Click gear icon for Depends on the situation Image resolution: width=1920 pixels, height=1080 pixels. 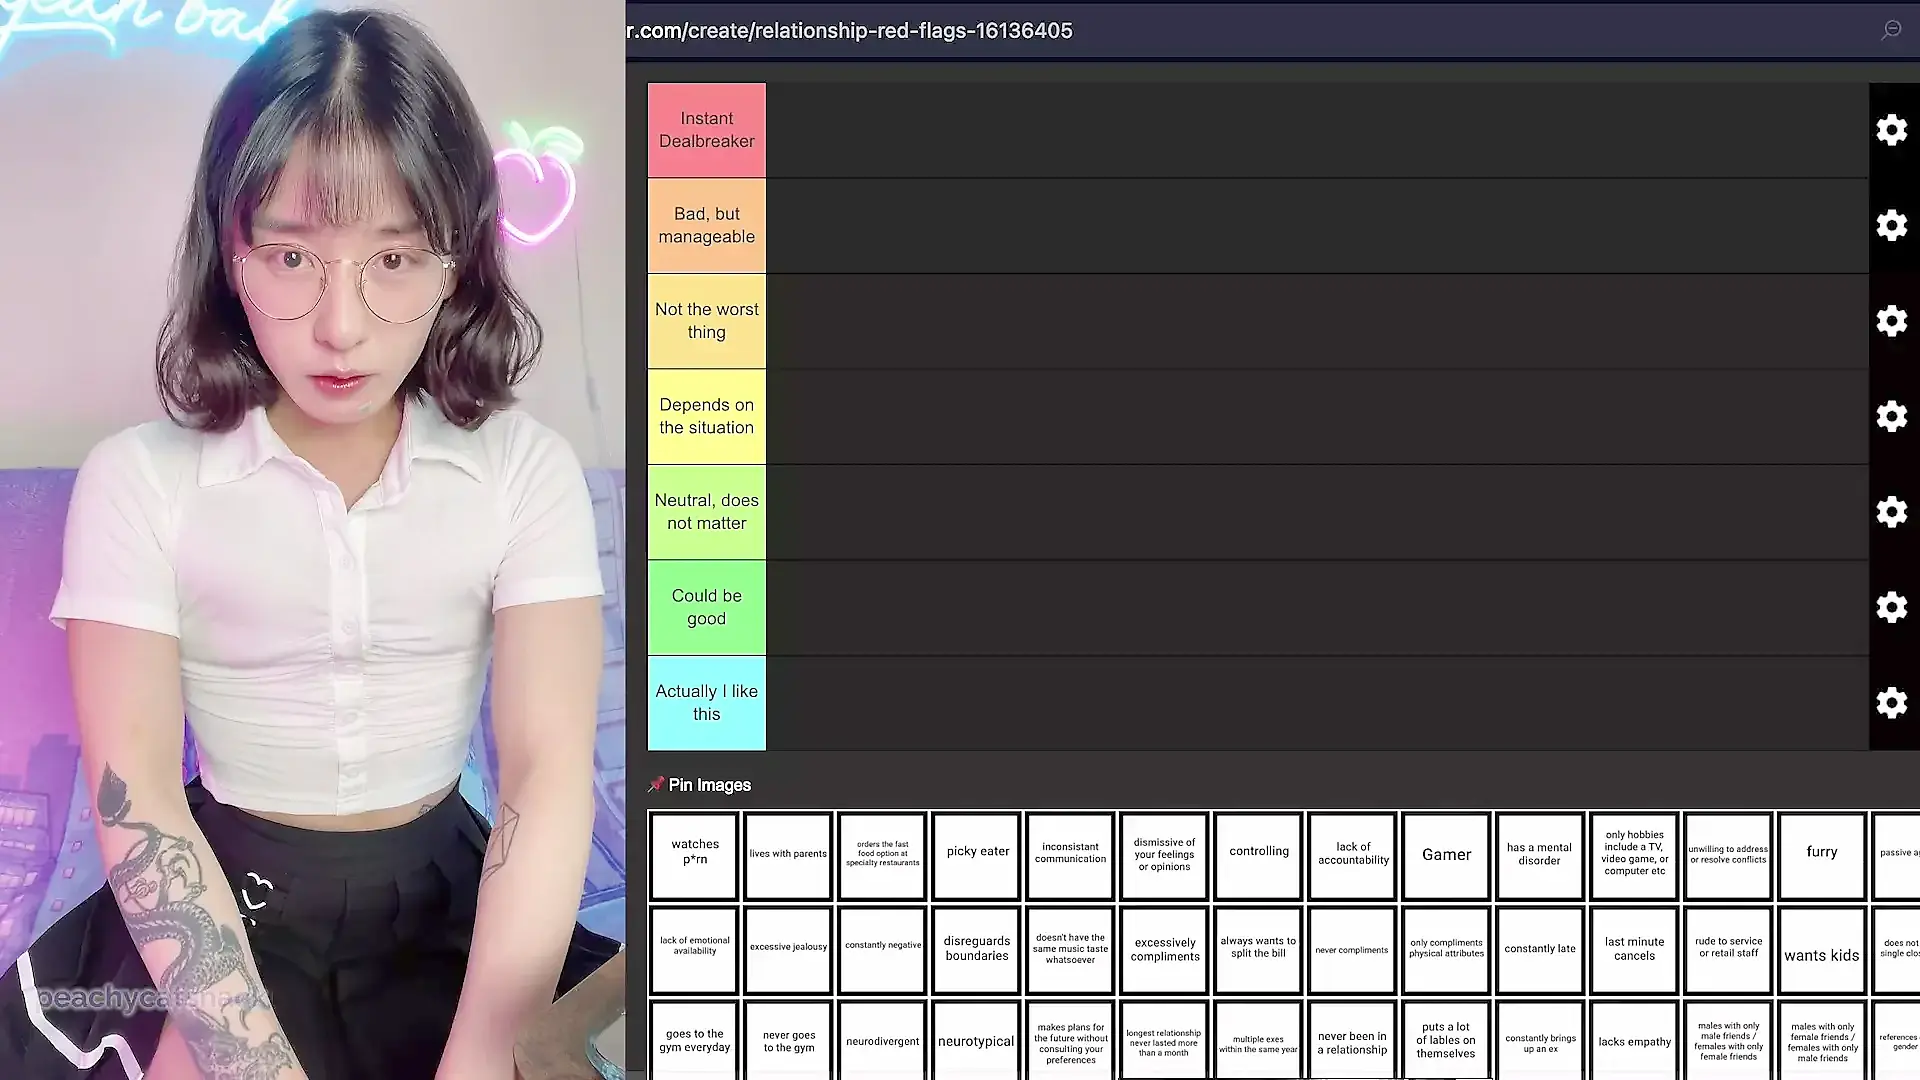1891,416
